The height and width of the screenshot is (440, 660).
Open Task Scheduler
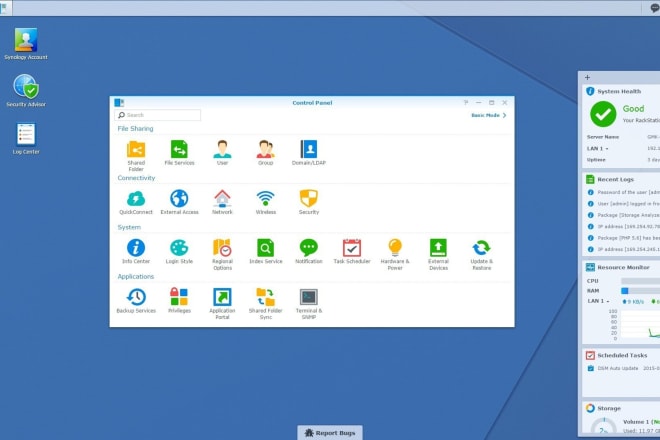tap(352, 251)
